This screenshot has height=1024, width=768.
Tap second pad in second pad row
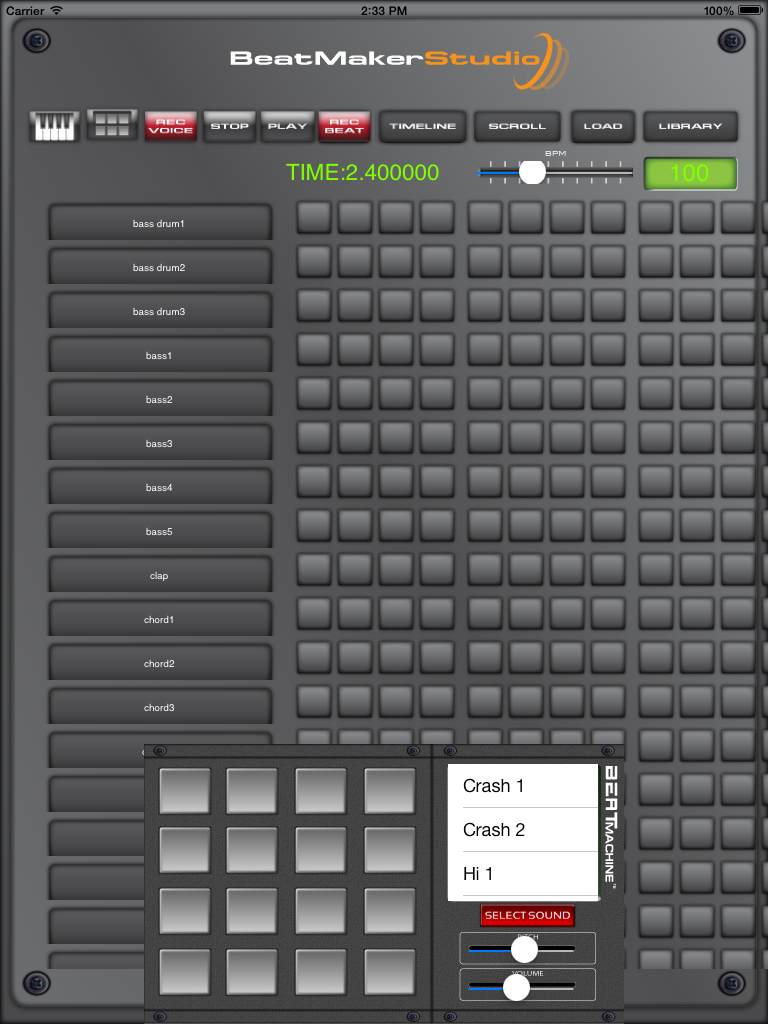[252, 850]
